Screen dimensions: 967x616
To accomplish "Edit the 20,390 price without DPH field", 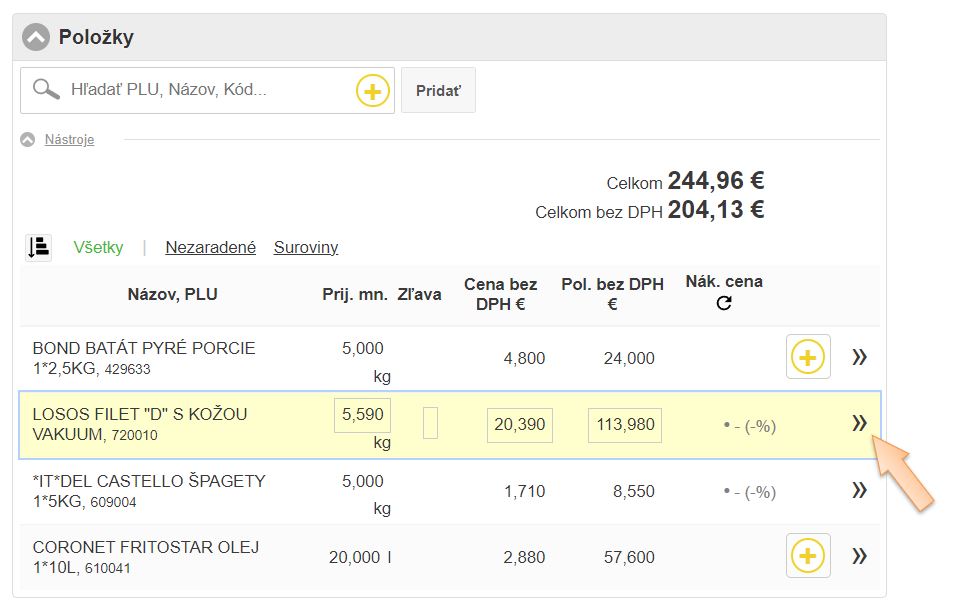I will coord(519,425).
